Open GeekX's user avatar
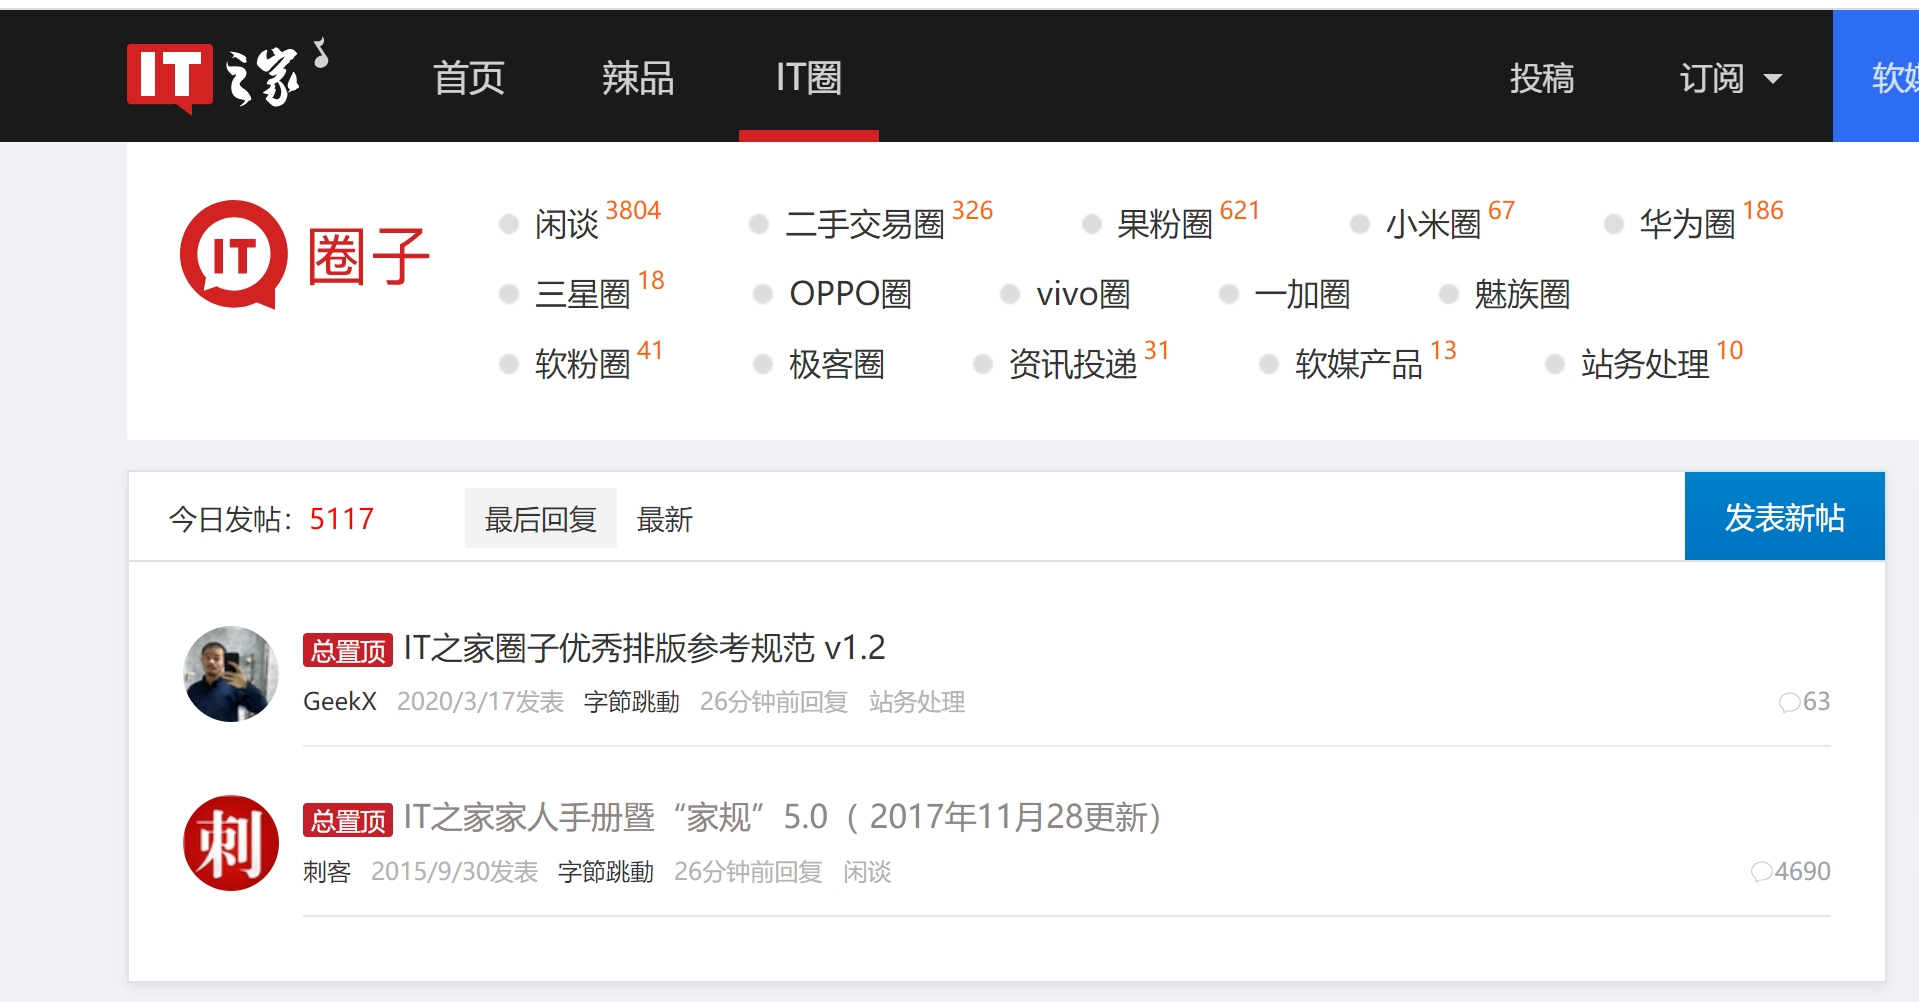1919x1002 pixels. [x=231, y=674]
